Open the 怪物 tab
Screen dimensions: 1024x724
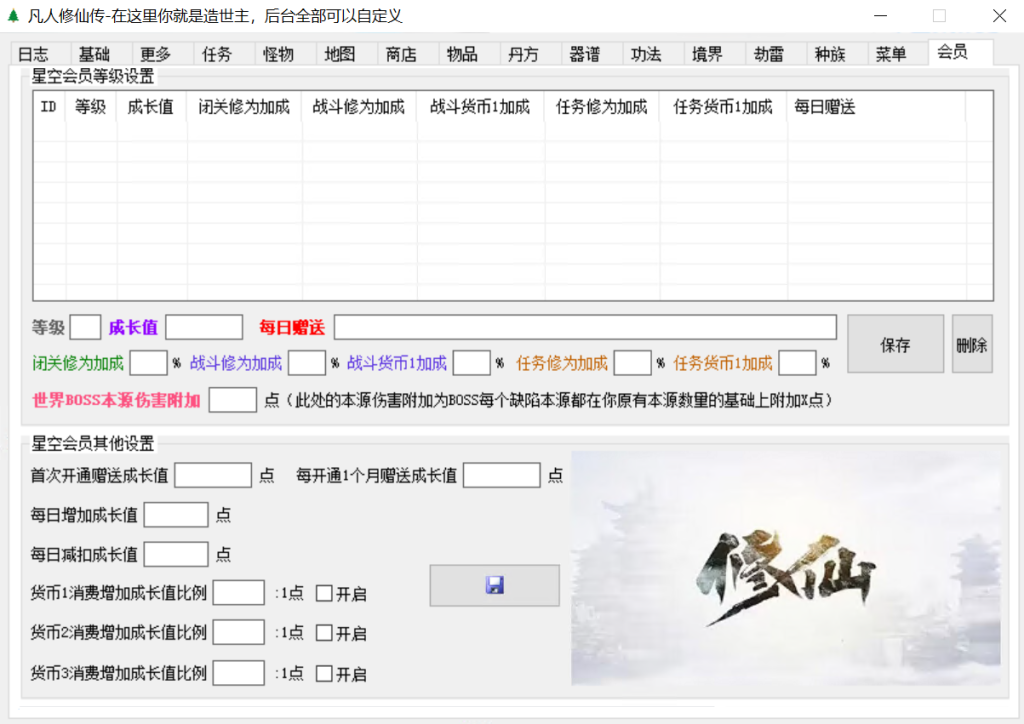(x=278, y=55)
